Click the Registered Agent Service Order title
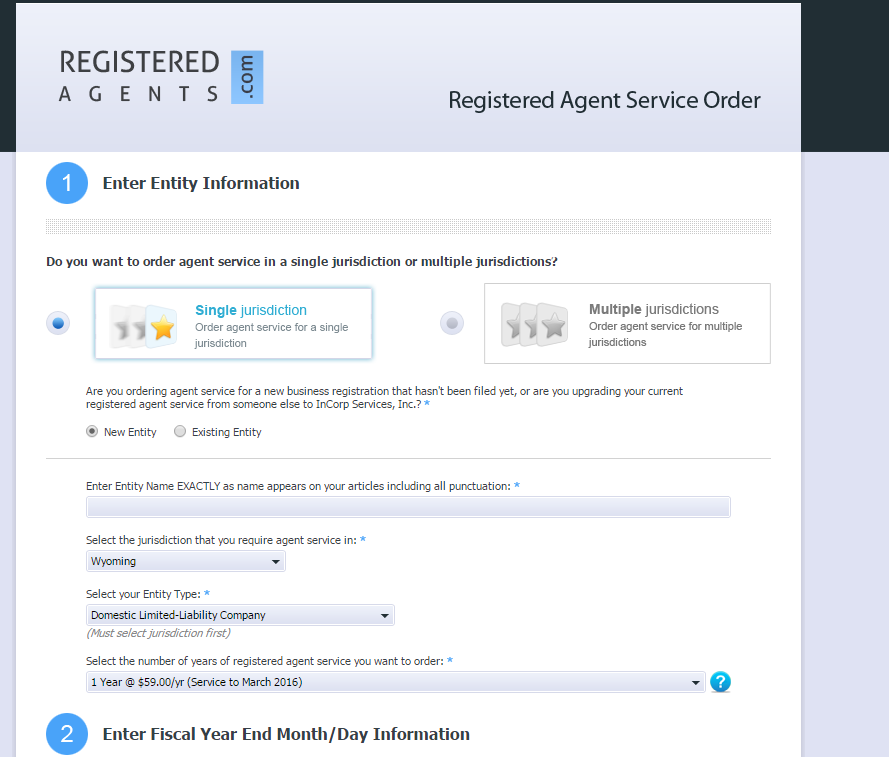 tap(604, 100)
